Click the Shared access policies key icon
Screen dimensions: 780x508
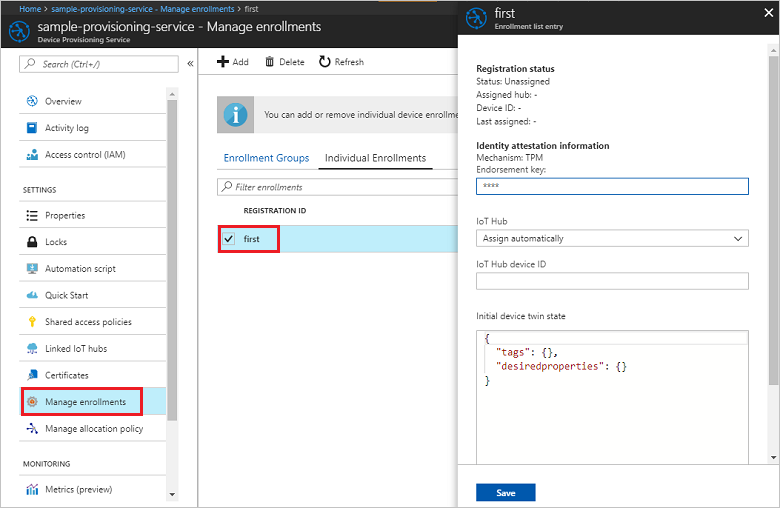tap(32, 322)
